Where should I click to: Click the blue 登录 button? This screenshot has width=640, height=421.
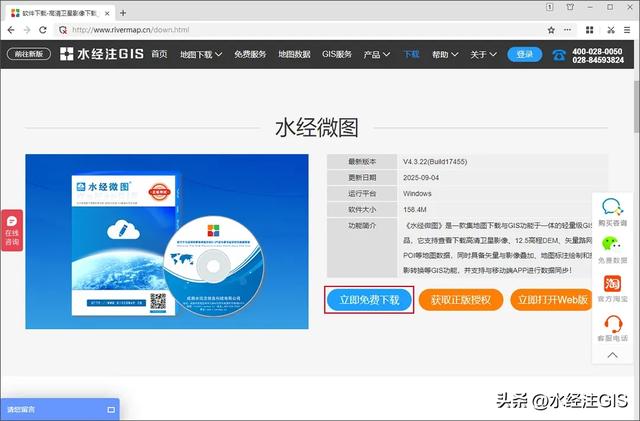pyautogui.click(x=524, y=54)
